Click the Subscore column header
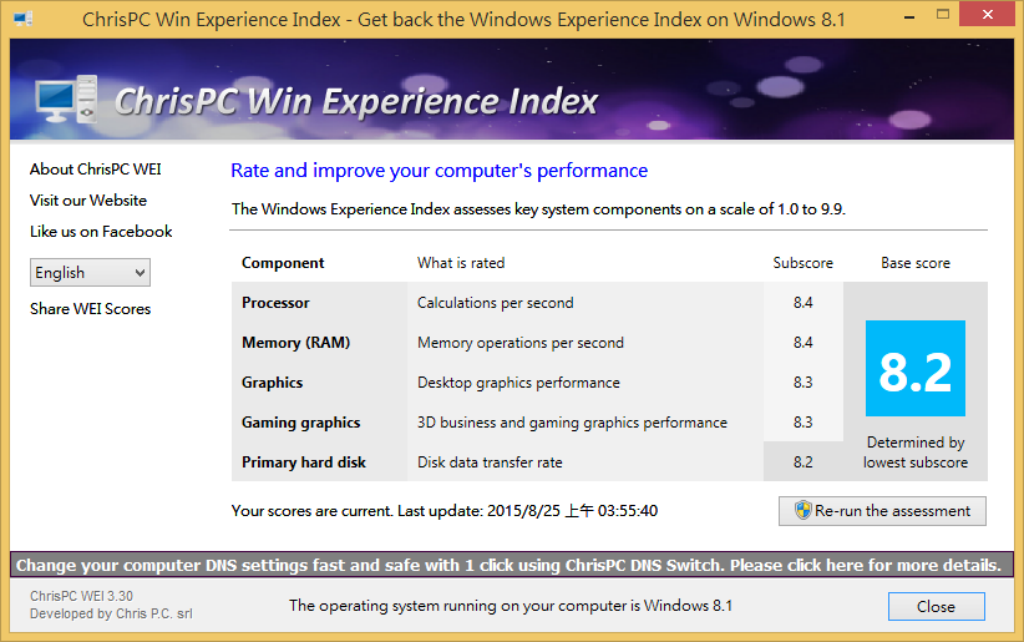The height and width of the screenshot is (642, 1024). click(803, 263)
